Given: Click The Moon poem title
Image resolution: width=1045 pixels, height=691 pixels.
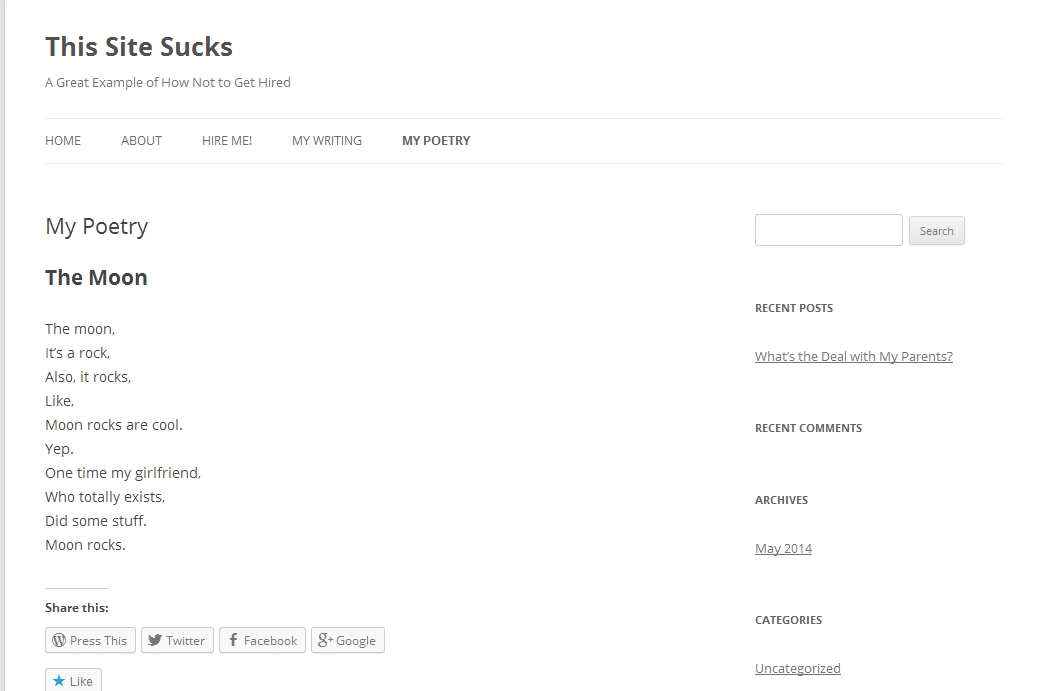Looking at the screenshot, I should coord(96,278).
